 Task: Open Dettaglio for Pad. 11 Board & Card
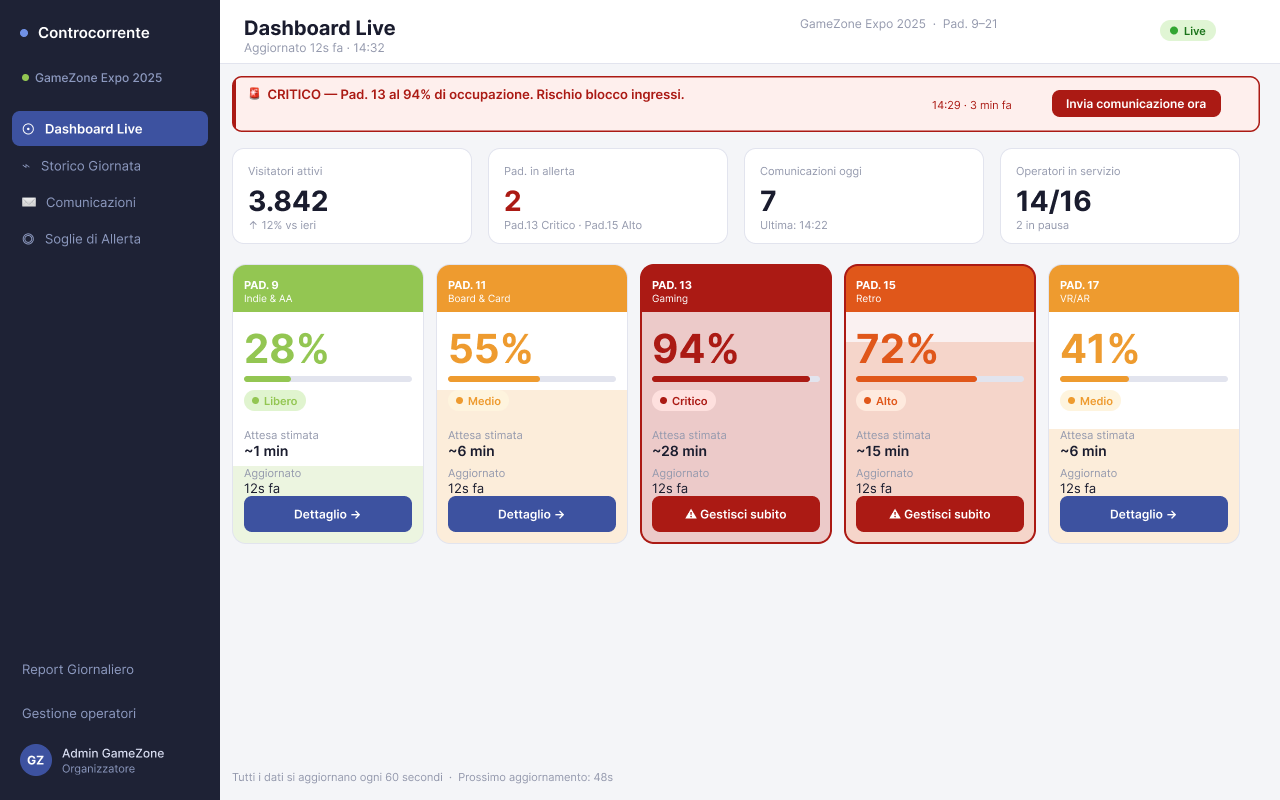pos(532,514)
